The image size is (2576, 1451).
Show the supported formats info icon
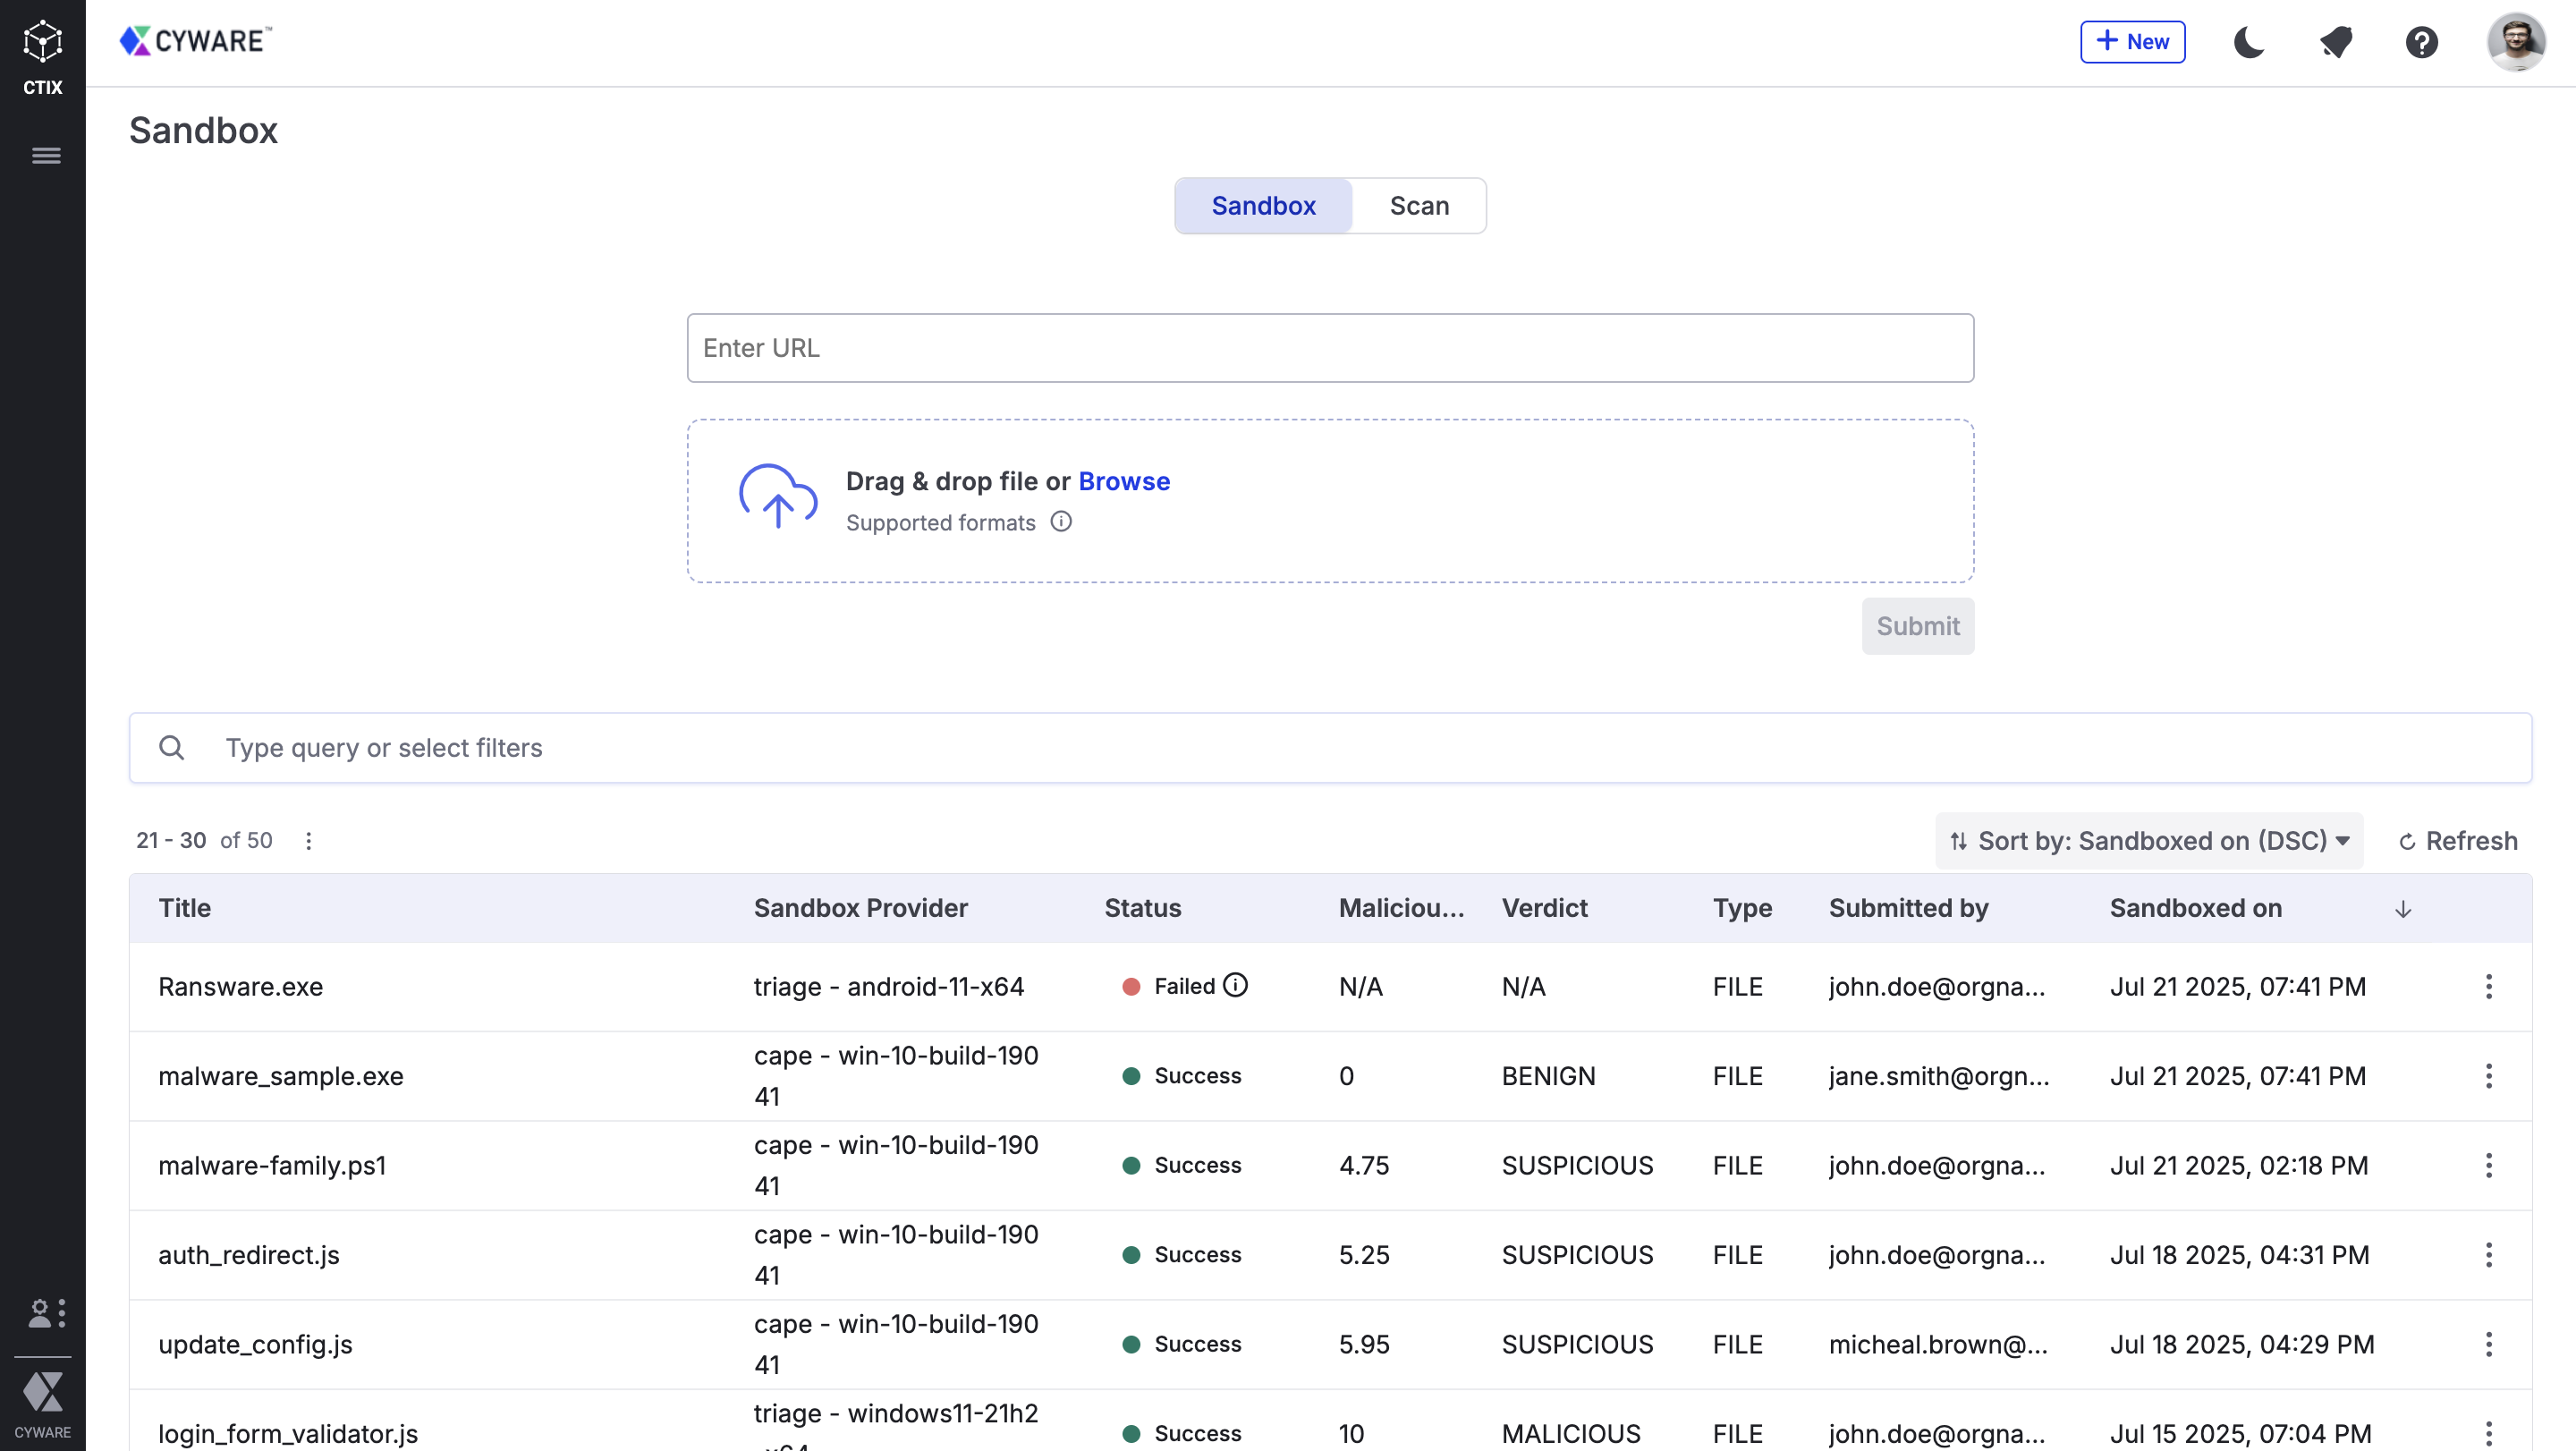[x=1061, y=522]
